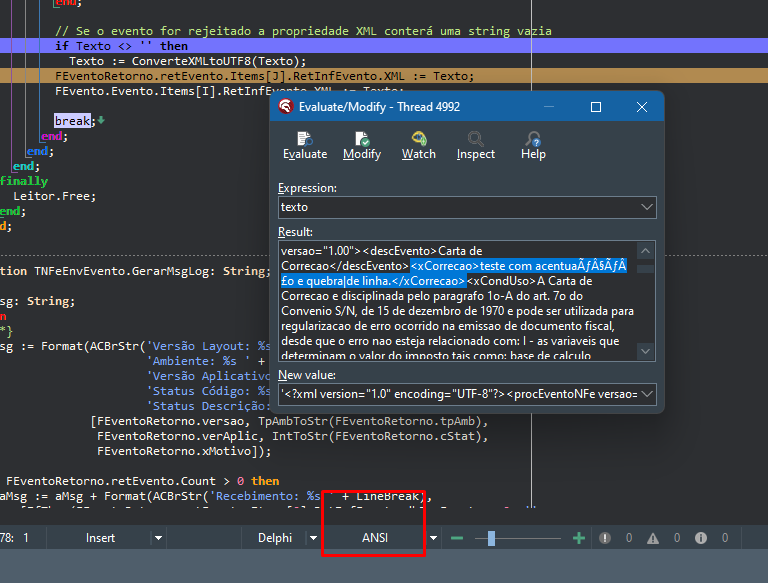Click the 'break' keyword in the editor
This screenshot has width=768, height=583.
click(72, 121)
